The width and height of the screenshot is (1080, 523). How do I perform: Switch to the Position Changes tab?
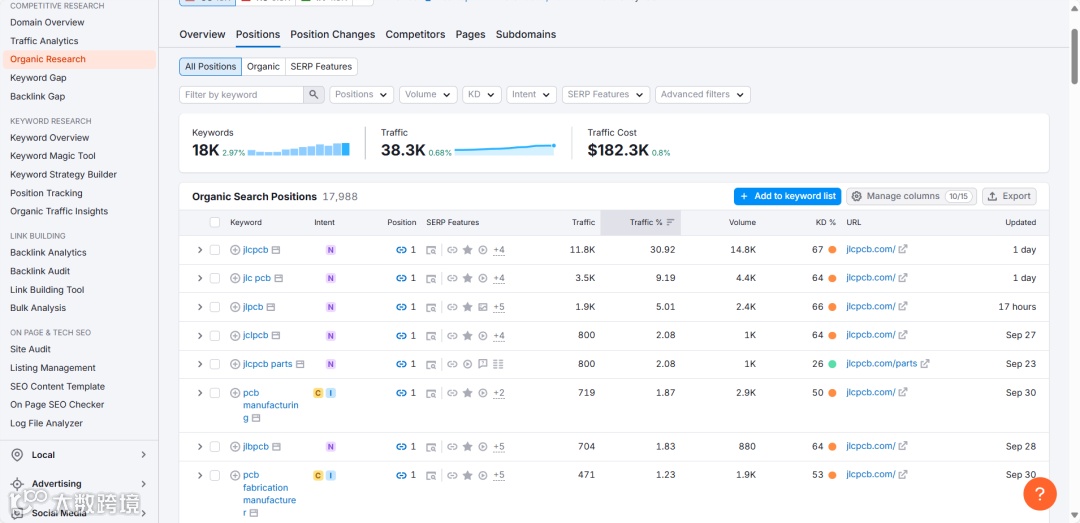[x=333, y=34]
